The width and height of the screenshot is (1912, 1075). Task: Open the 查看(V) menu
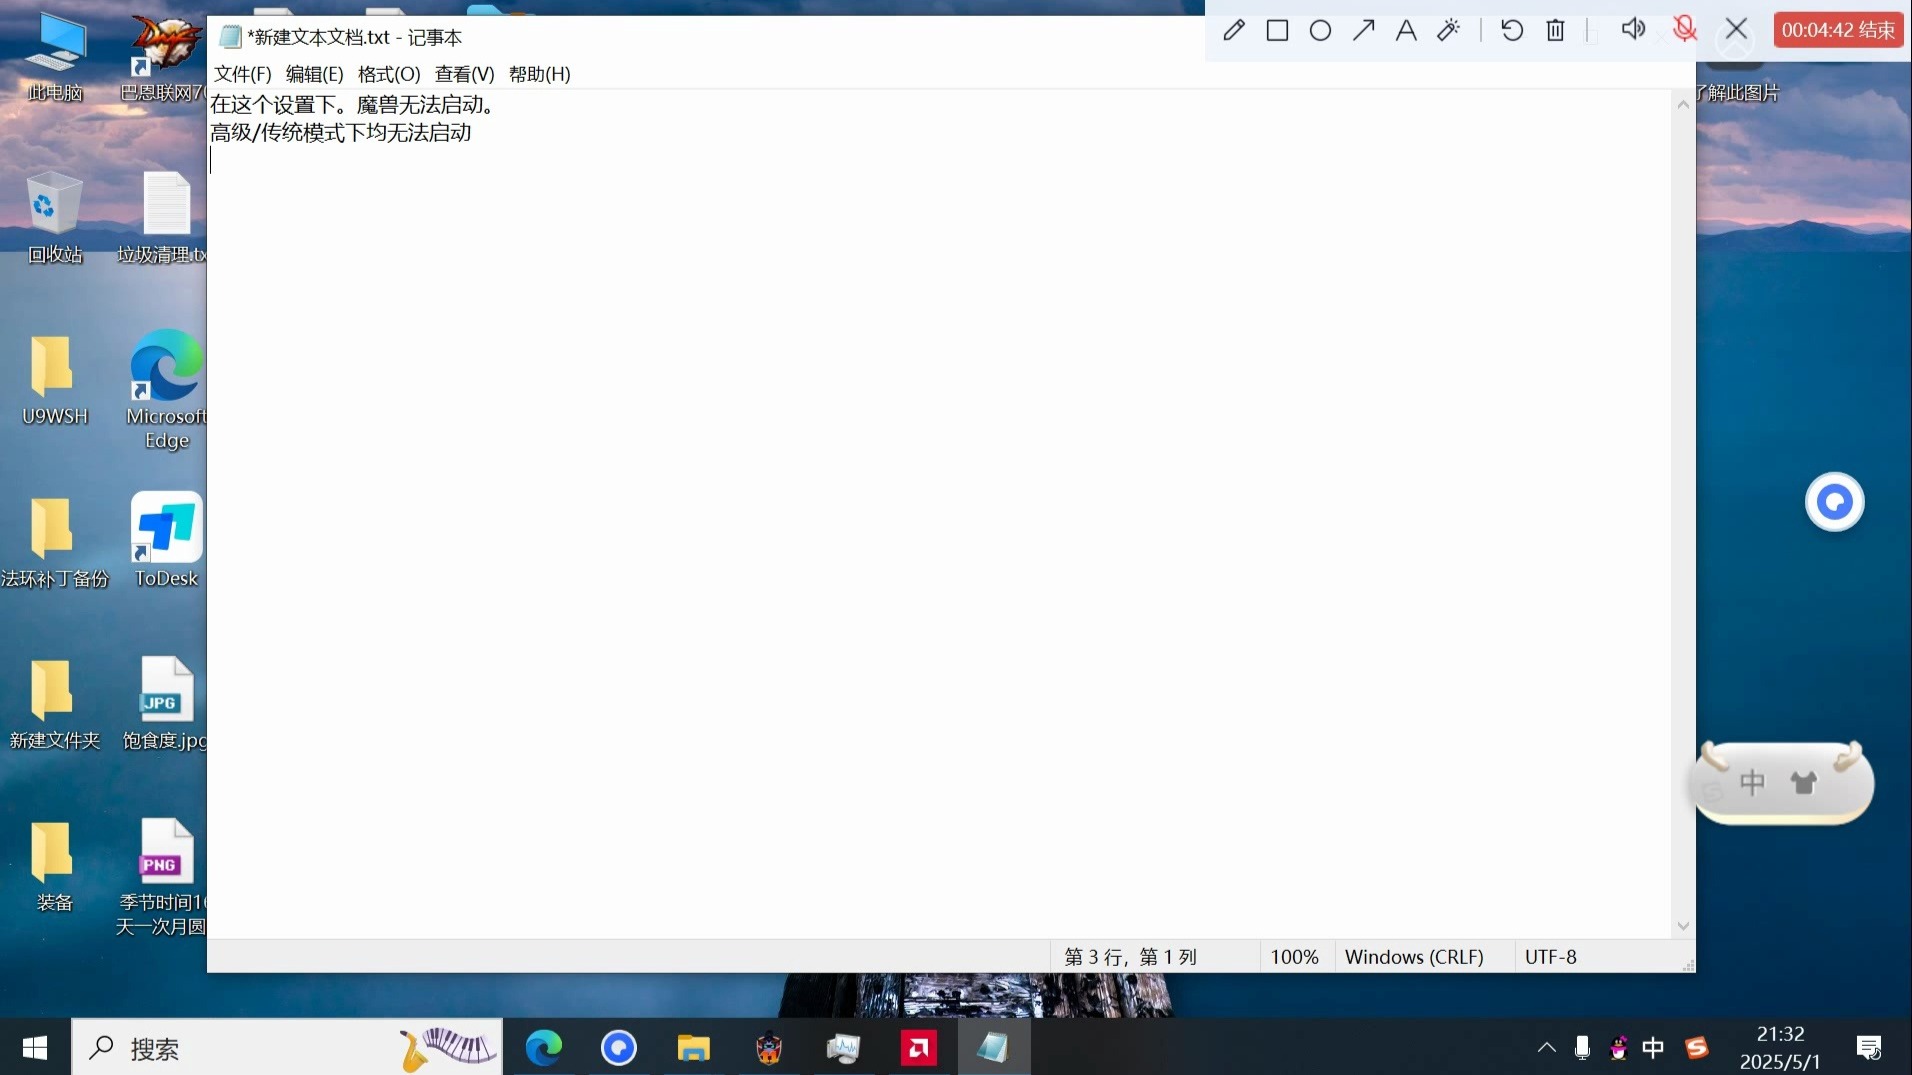point(464,74)
